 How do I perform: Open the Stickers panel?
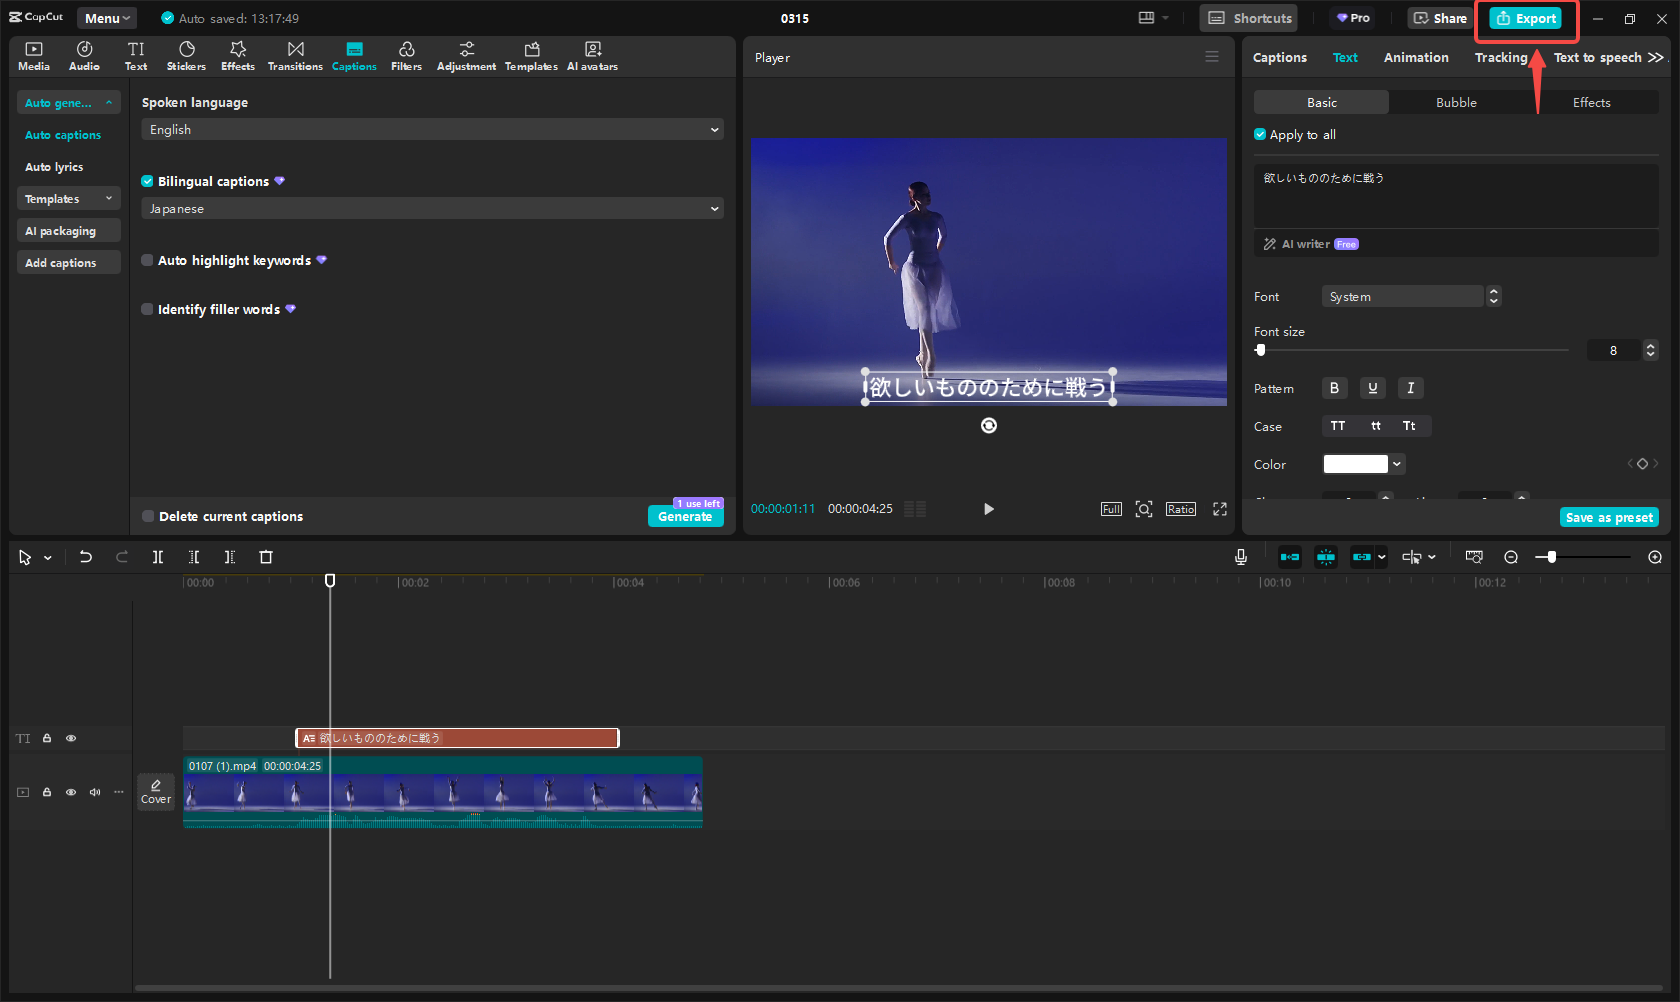[x=186, y=56]
